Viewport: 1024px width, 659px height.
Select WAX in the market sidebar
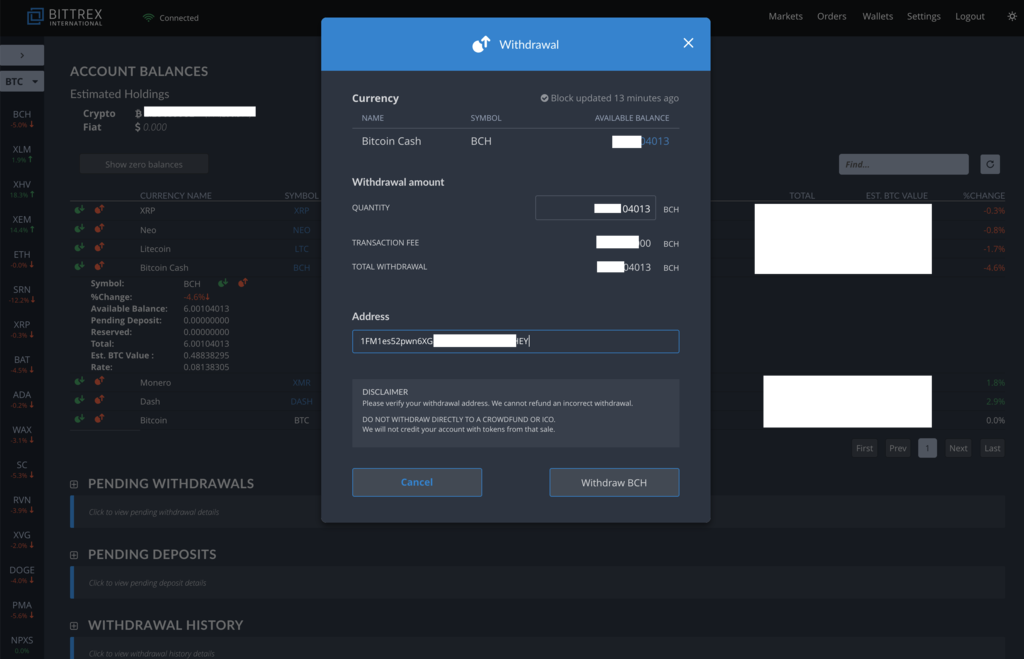22,434
